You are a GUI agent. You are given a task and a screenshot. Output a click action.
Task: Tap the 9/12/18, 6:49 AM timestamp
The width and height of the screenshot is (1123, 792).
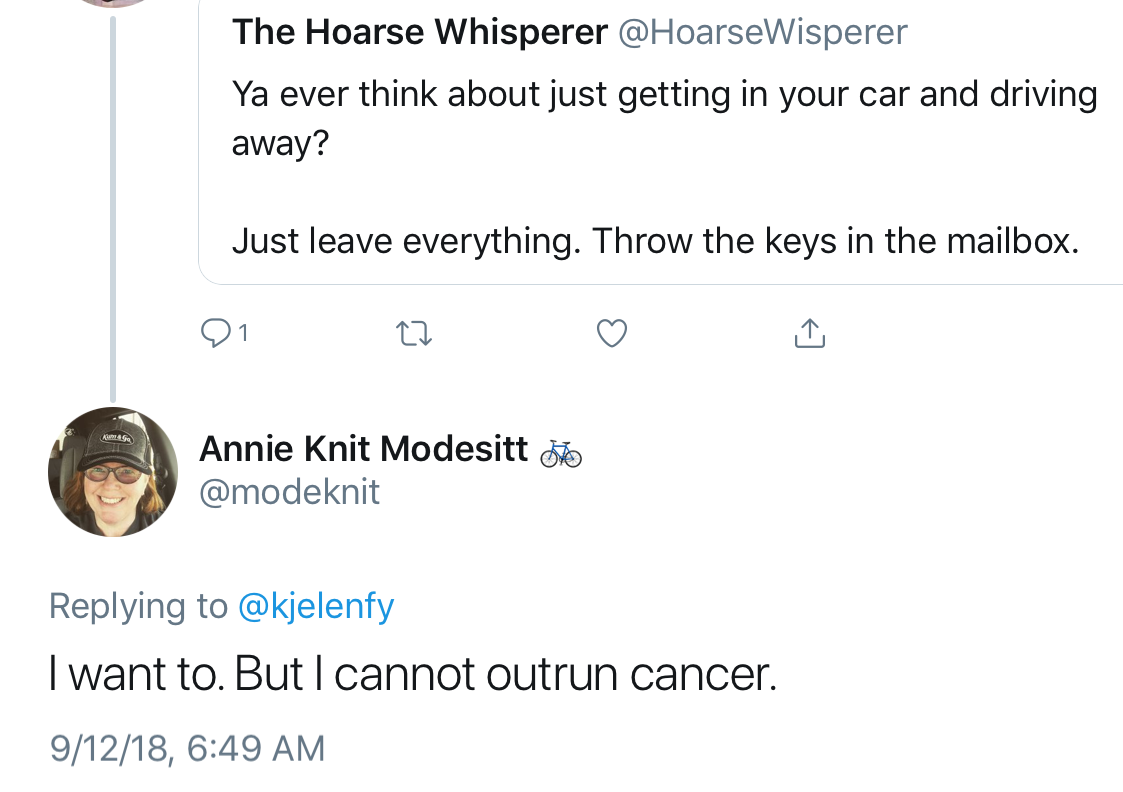[188, 748]
